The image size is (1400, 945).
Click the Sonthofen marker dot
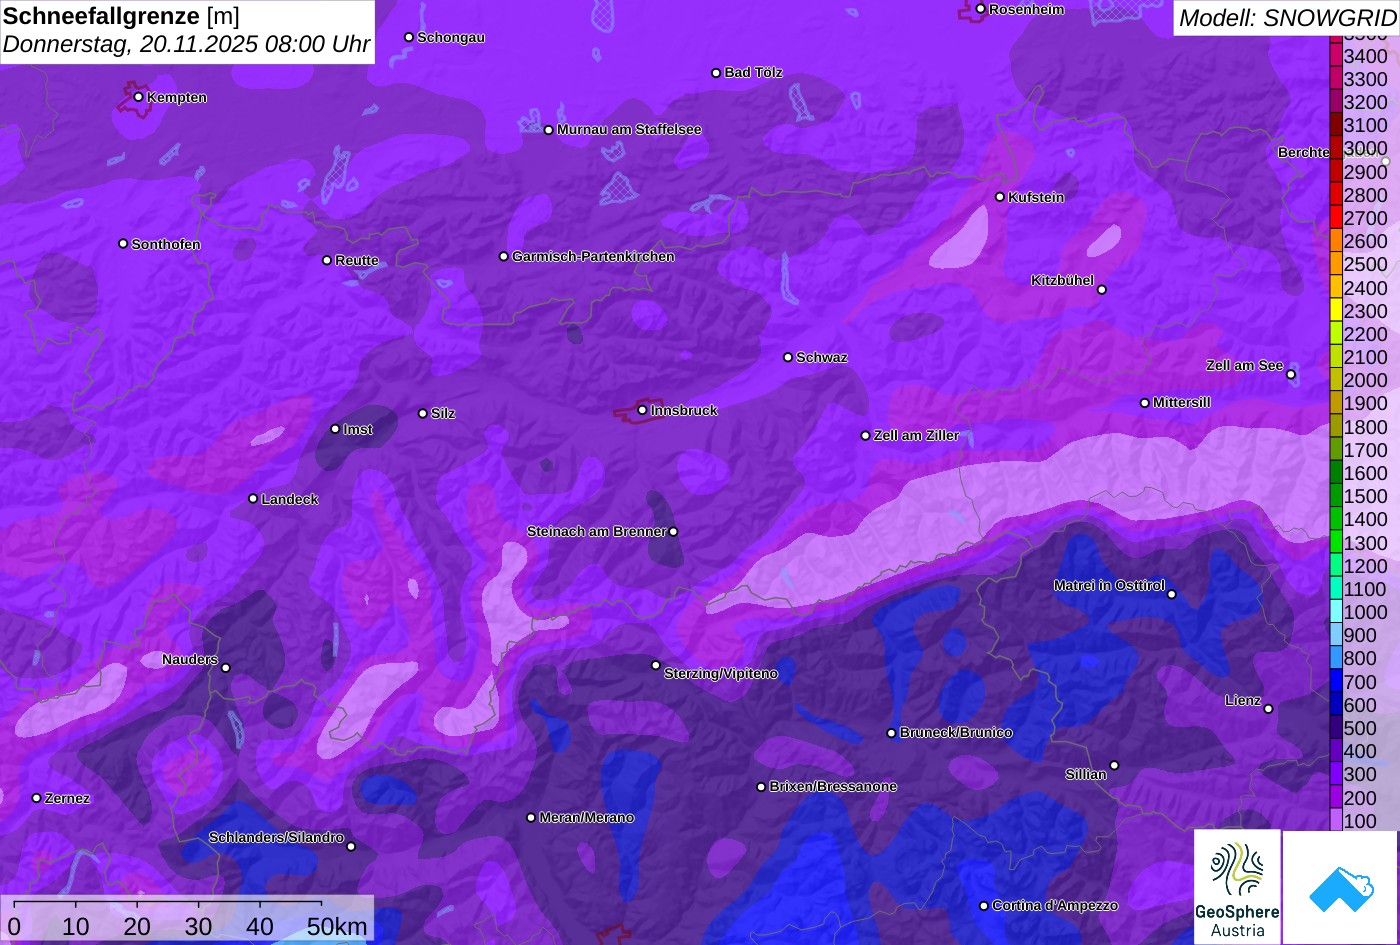point(123,244)
